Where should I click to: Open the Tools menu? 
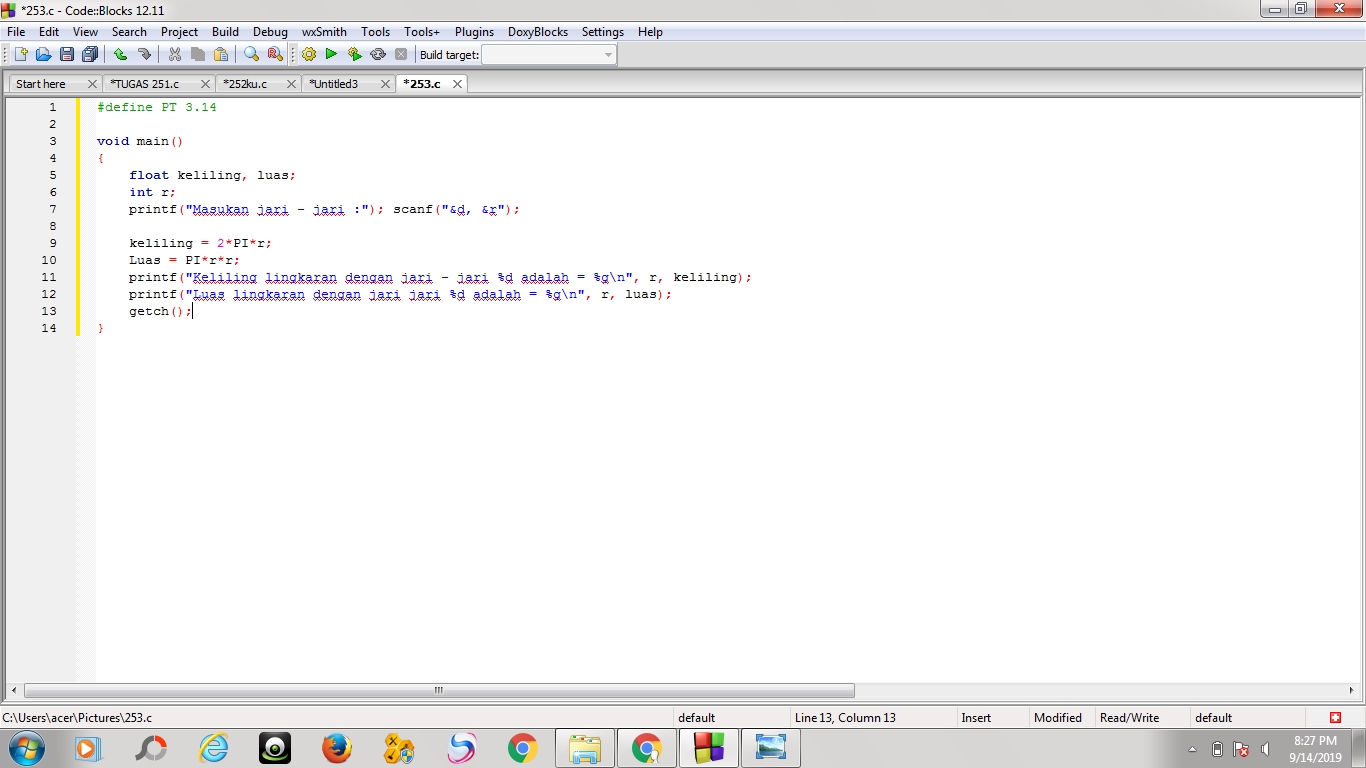coord(376,32)
